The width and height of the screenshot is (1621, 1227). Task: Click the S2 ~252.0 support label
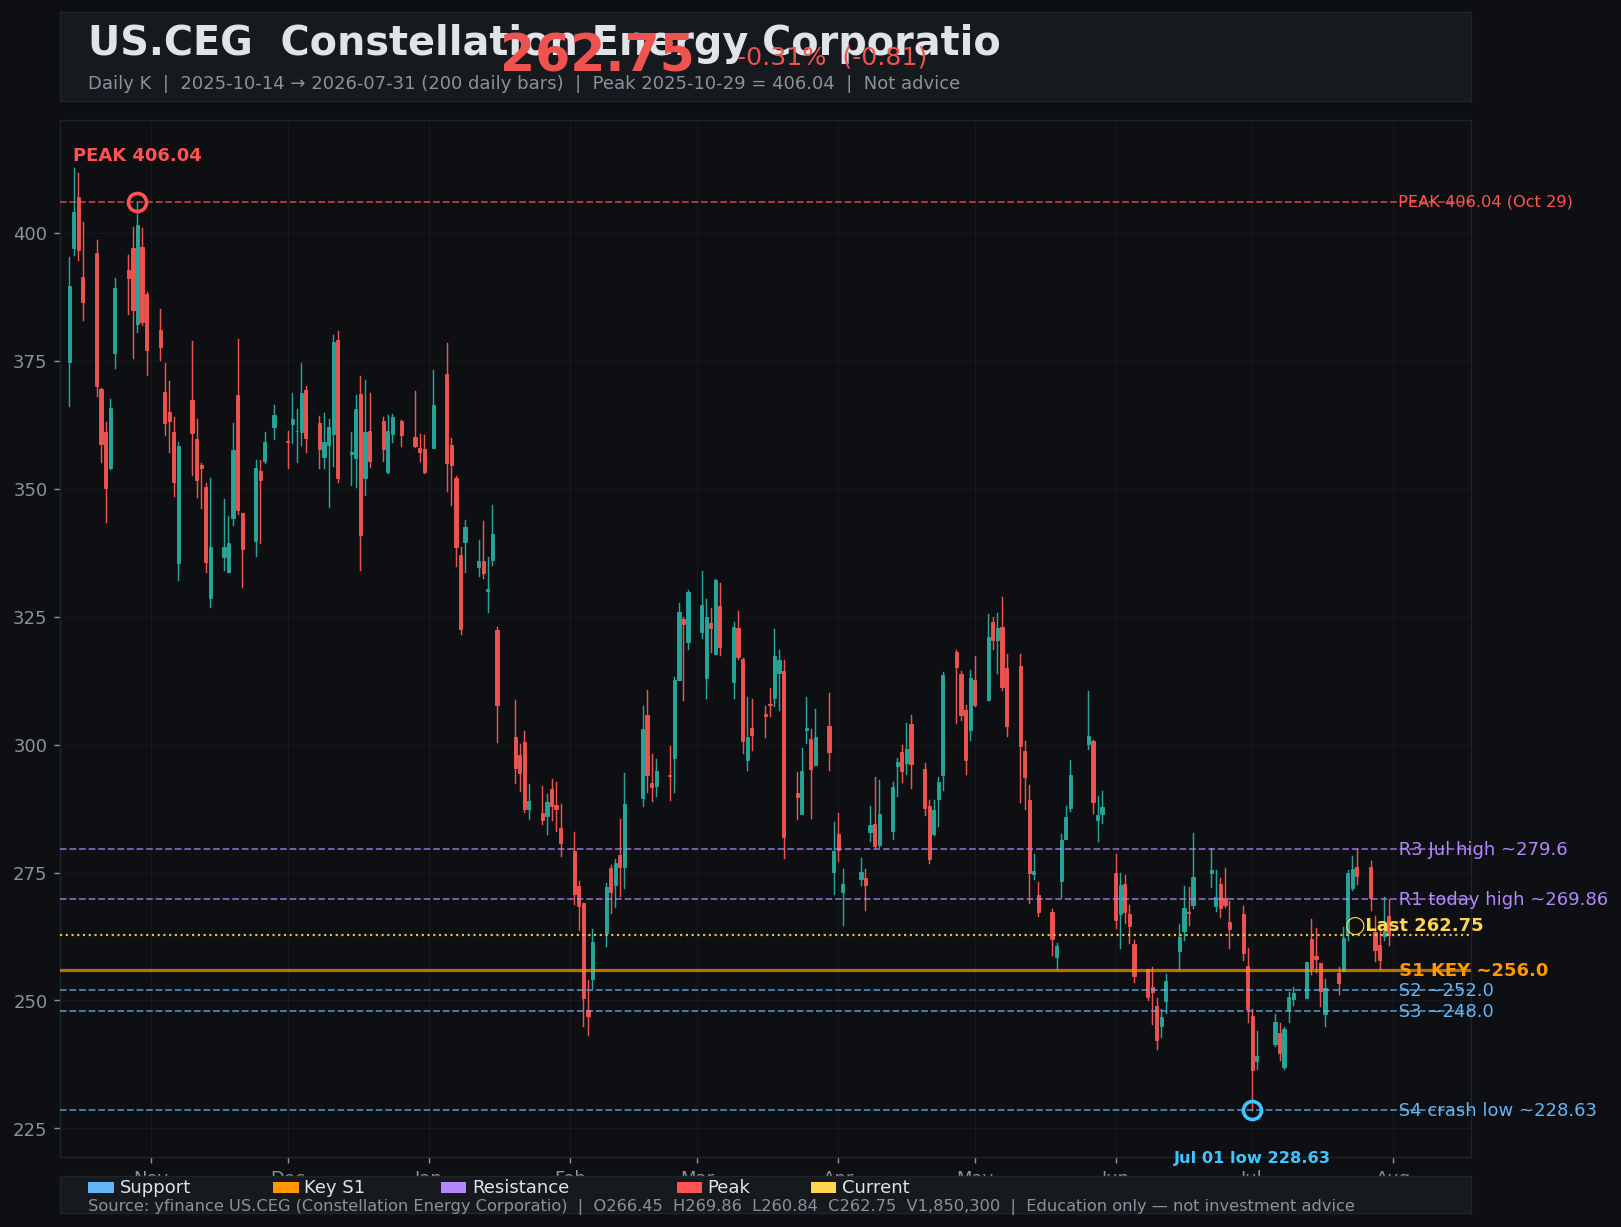tap(1446, 990)
